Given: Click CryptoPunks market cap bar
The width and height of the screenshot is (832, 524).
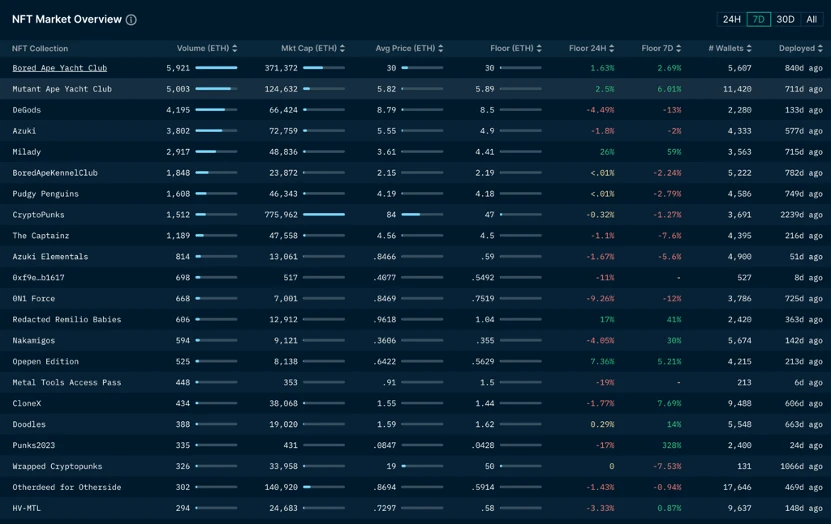Looking at the screenshot, I should click(x=323, y=215).
